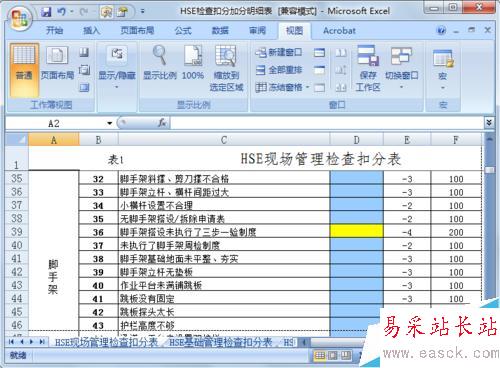
Task: Go to first sheet tab arrow
Action: 11,342
